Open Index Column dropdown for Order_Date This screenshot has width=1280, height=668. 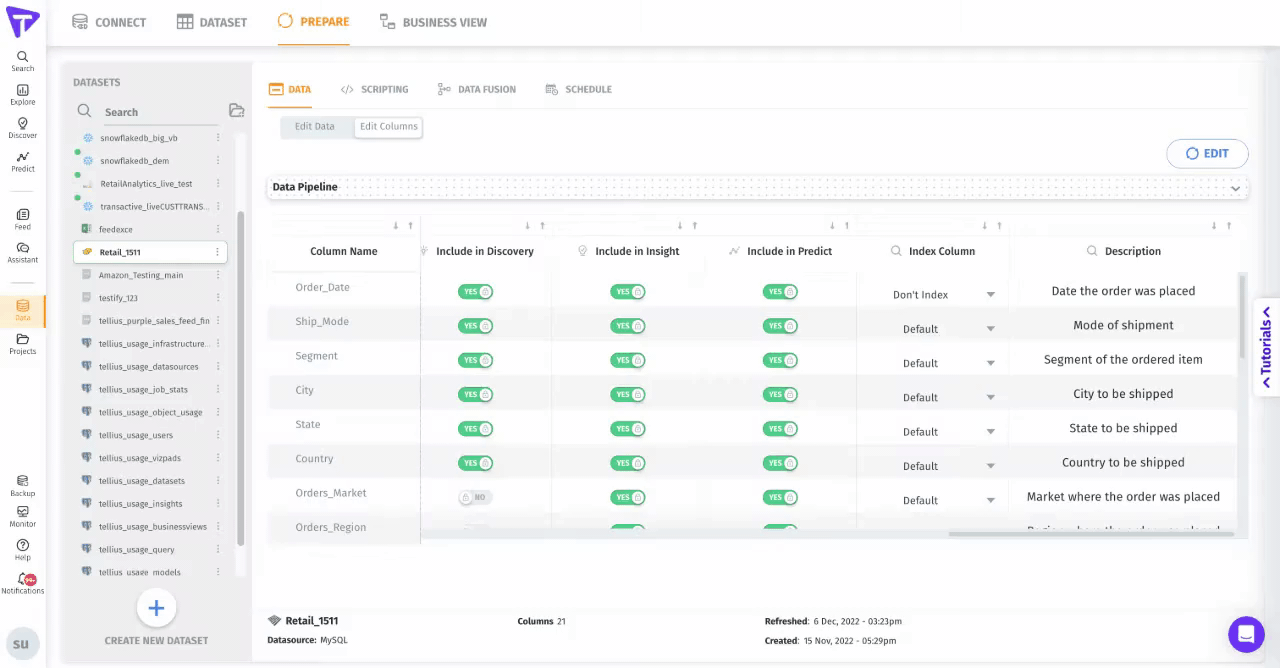pyautogui.click(x=942, y=295)
